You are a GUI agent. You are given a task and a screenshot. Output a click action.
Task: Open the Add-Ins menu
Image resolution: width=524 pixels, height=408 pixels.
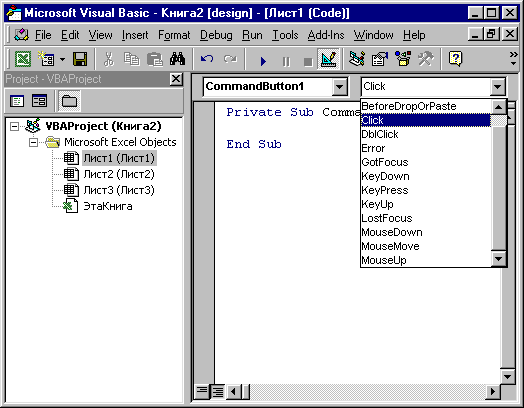pyautogui.click(x=326, y=35)
